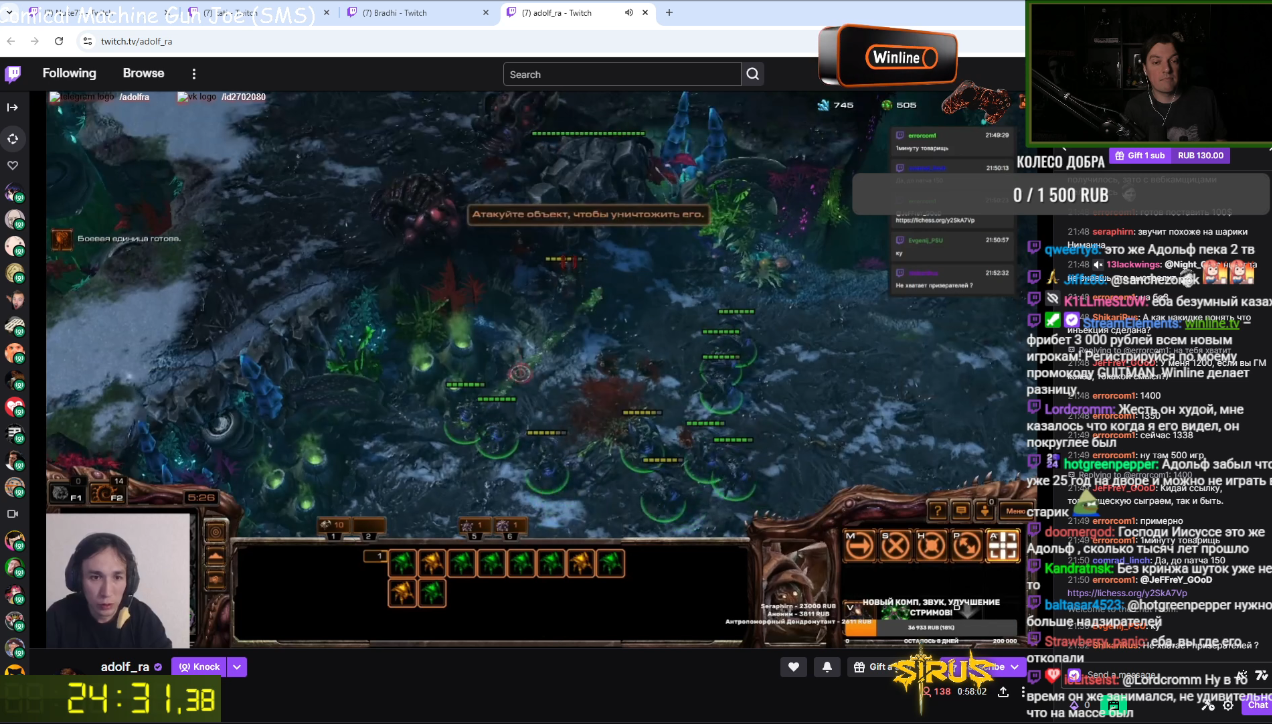This screenshot has height=724, width=1272.
Task: Open the in-game chat message icon
Action: pyautogui.click(x=961, y=510)
